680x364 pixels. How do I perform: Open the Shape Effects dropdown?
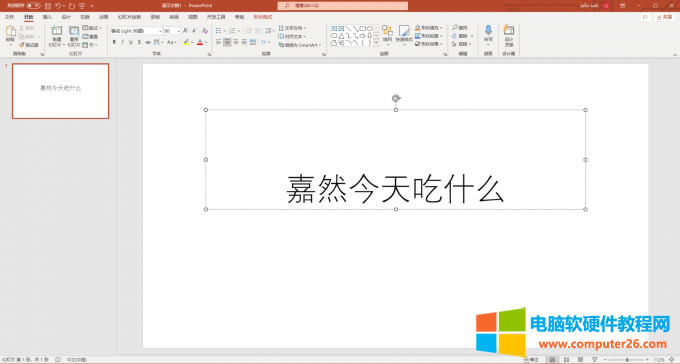428,44
